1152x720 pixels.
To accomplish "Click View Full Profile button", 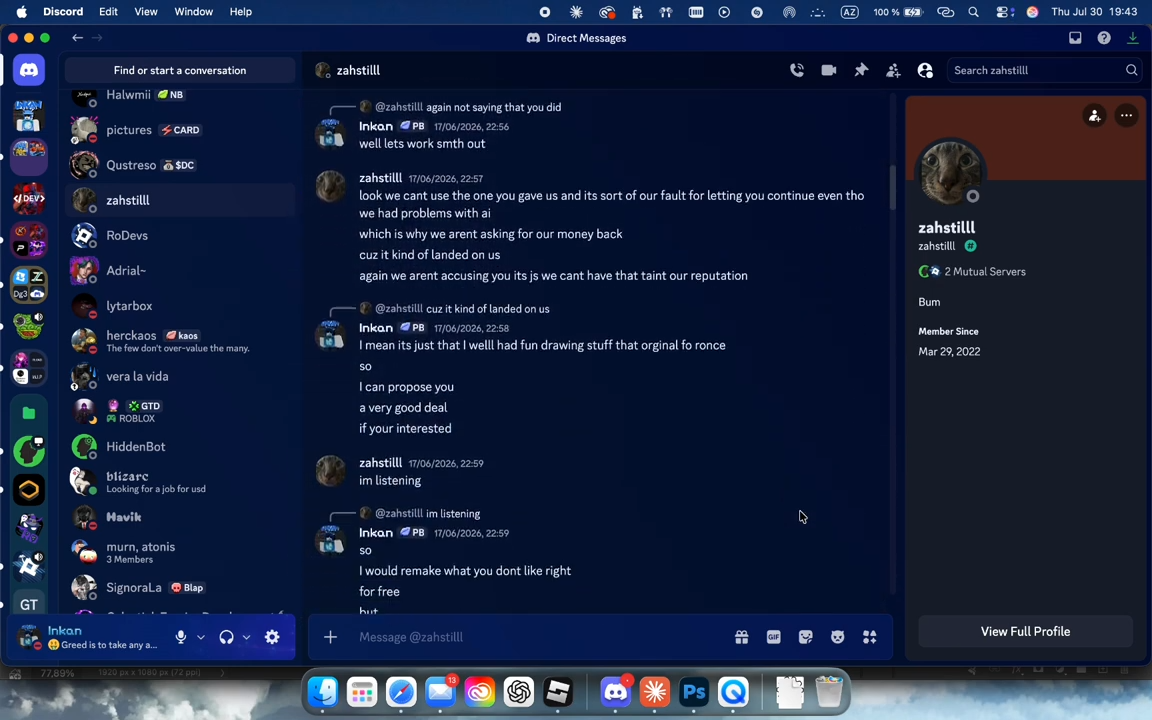I will point(1025,632).
